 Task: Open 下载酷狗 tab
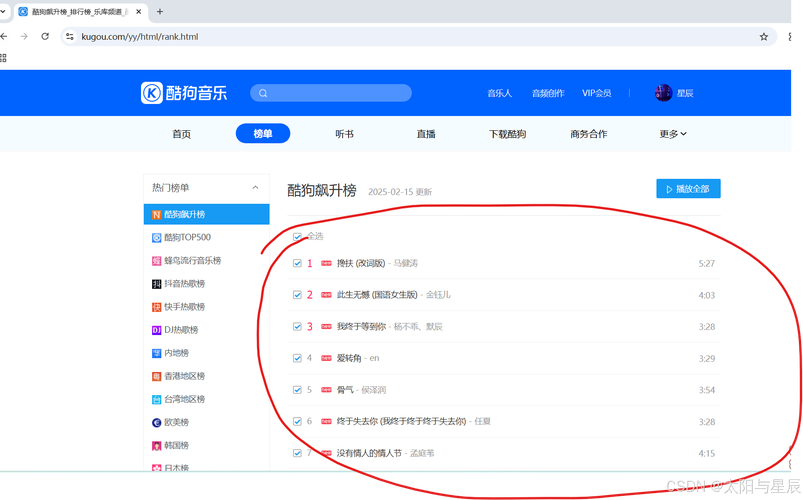click(x=507, y=134)
